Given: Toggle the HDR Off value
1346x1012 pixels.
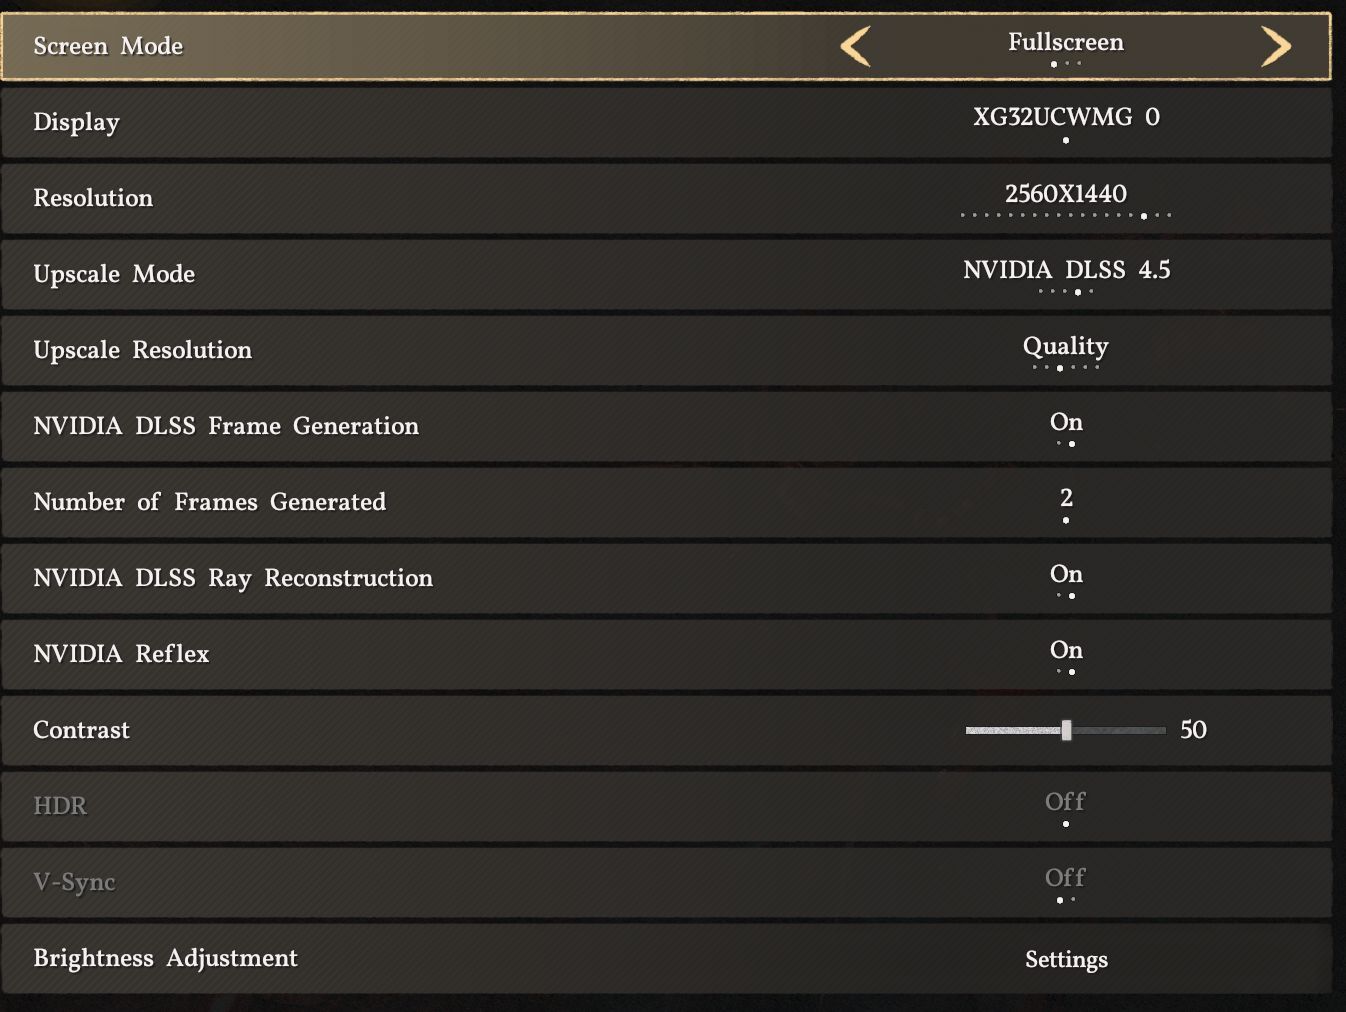Looking at the screenshot, I should (x=1065, y=802).
